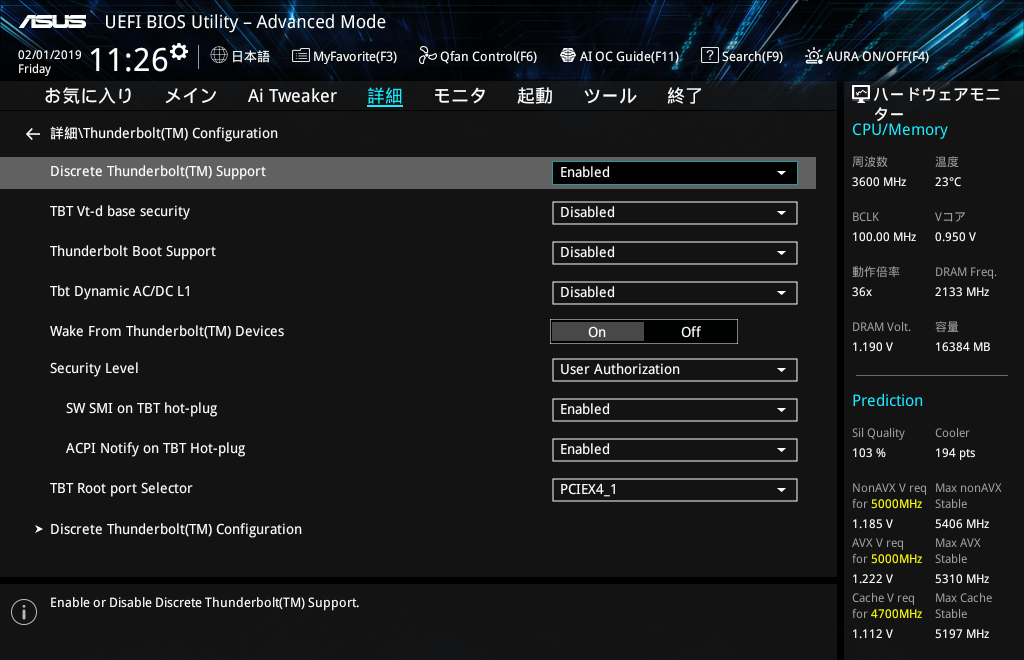Screen dimensions: 1024x660
Task: Launch AI OC Guide(F11)
Action: coord(620,56)
